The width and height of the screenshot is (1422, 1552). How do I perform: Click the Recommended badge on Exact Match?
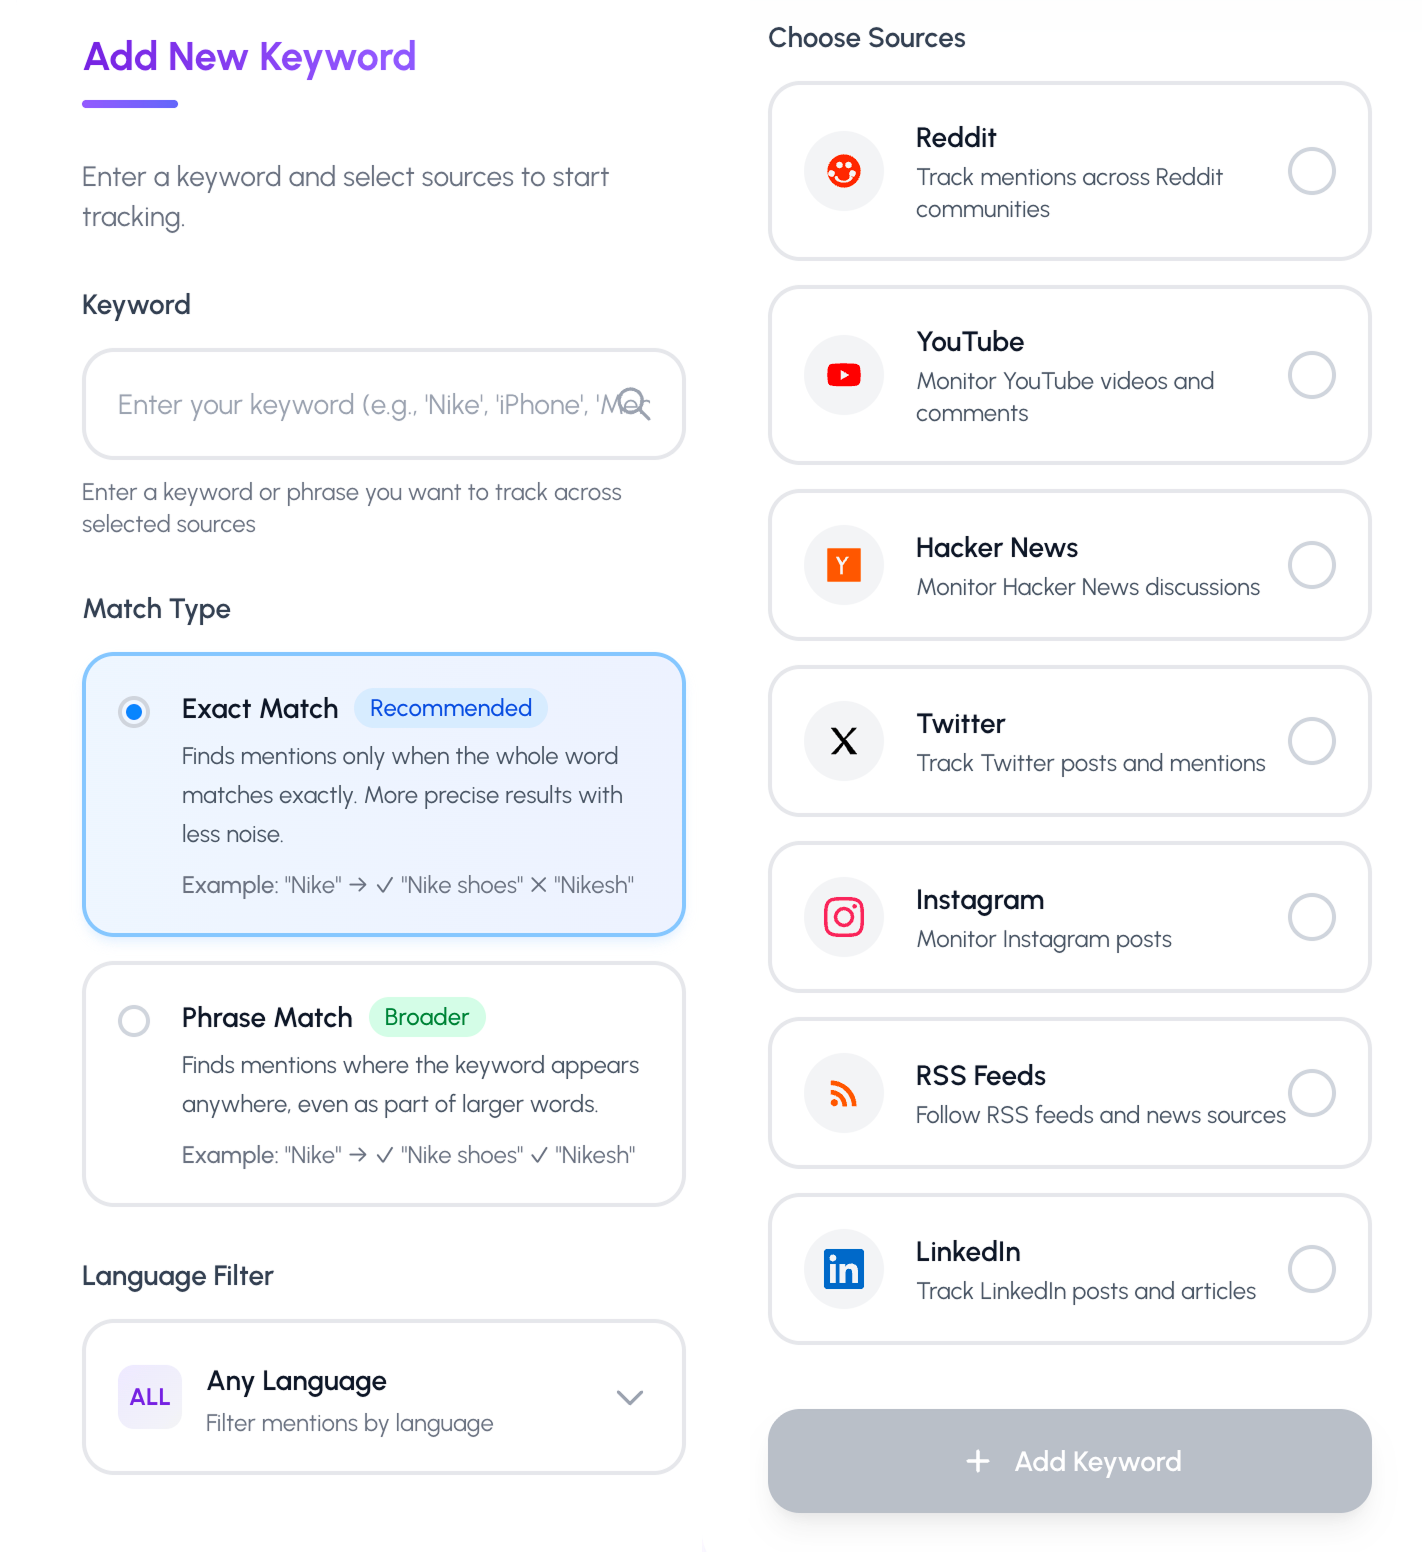pyautogui.click(x=450, y=707)
